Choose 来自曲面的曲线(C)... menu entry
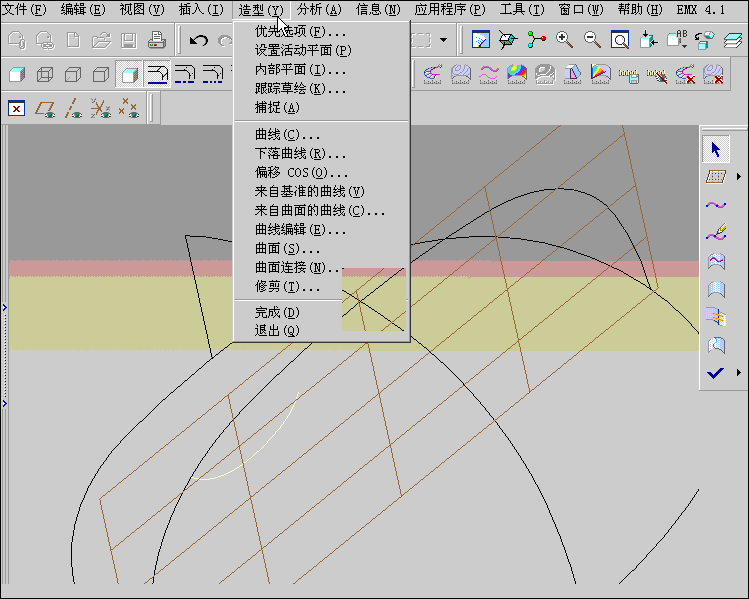 coord(321,211)
